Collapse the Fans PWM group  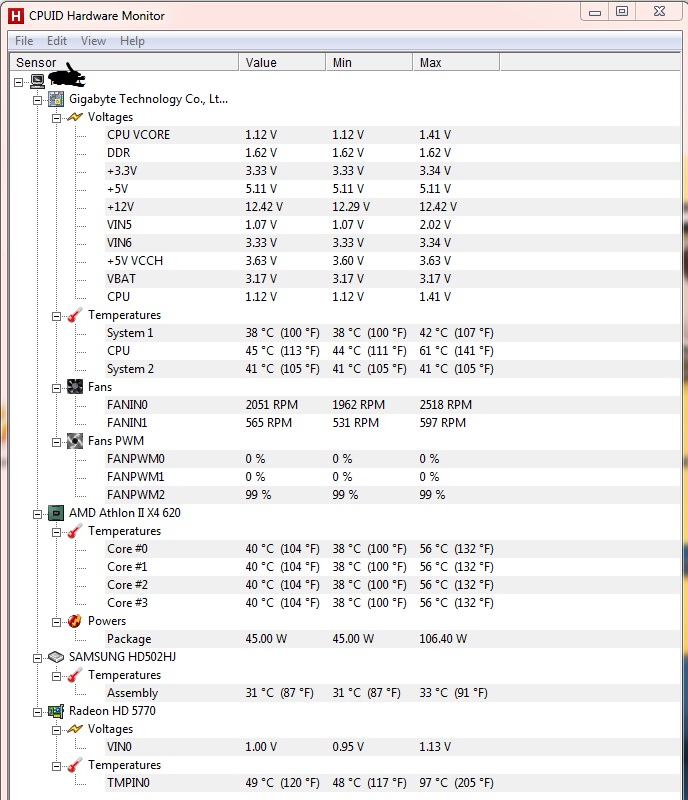coord(57,442)
